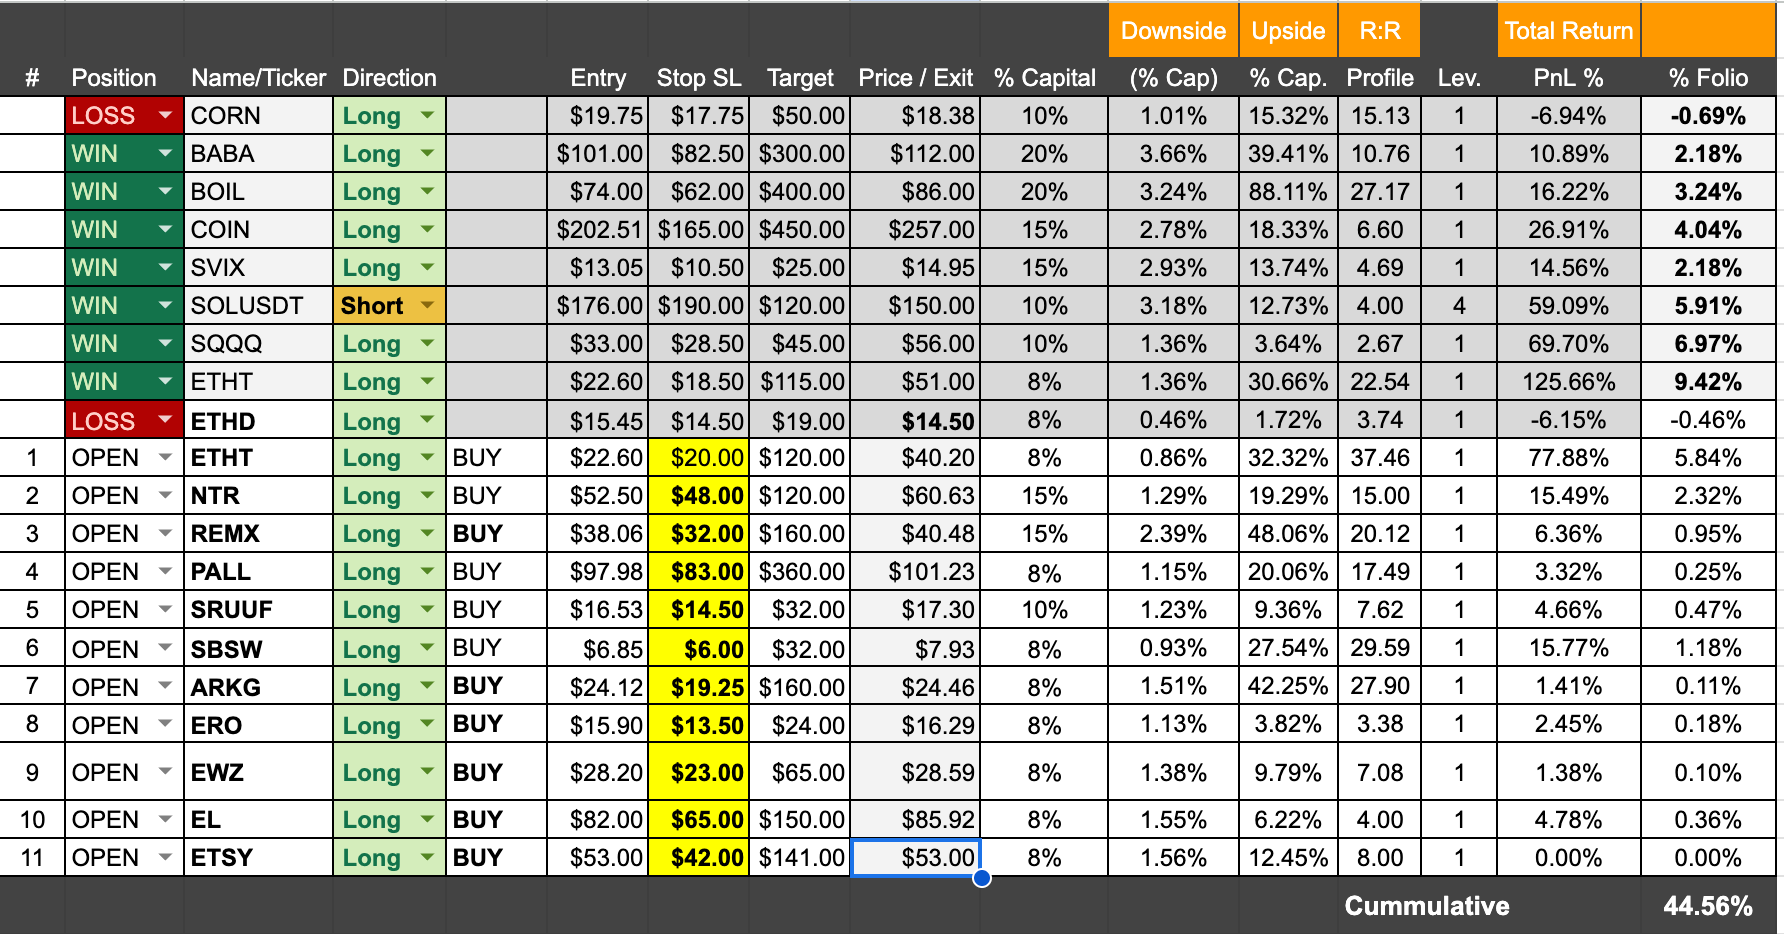Click the fill handle on the selected $53.00 cell
Viewport: 1784px width, 934px height.
point(982,878)
